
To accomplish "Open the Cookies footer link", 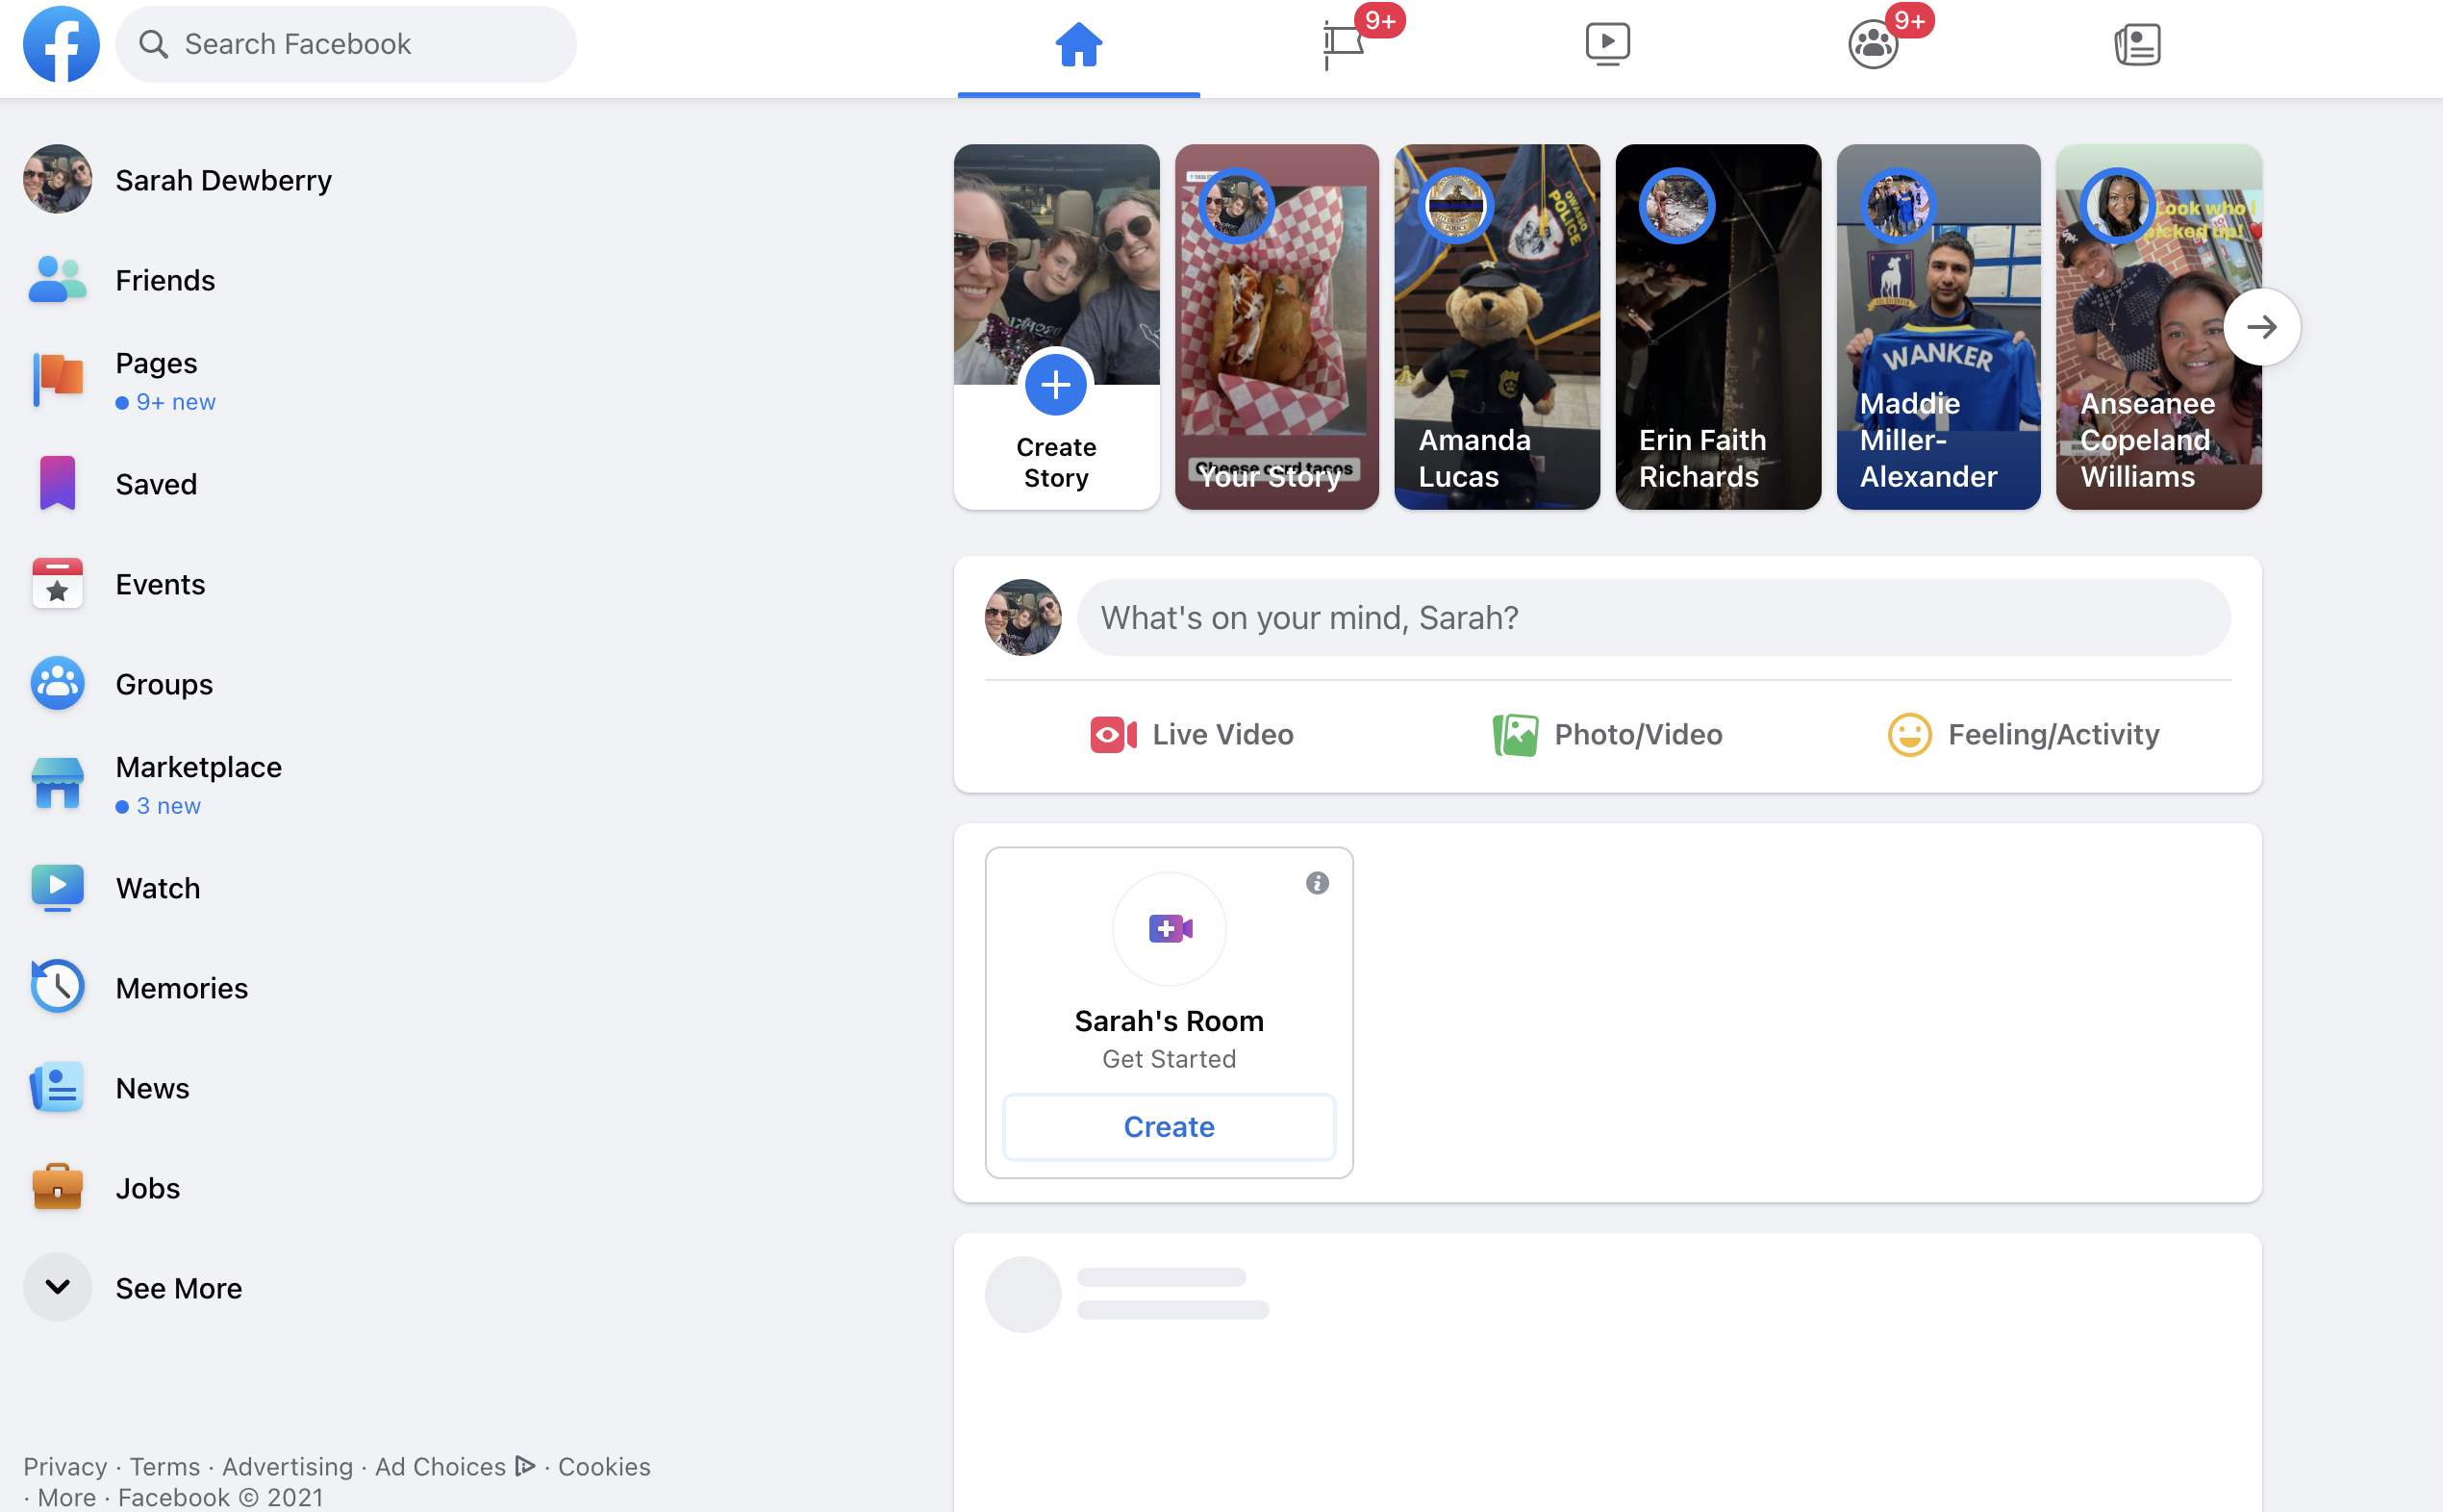I will tap(604, 1466).
